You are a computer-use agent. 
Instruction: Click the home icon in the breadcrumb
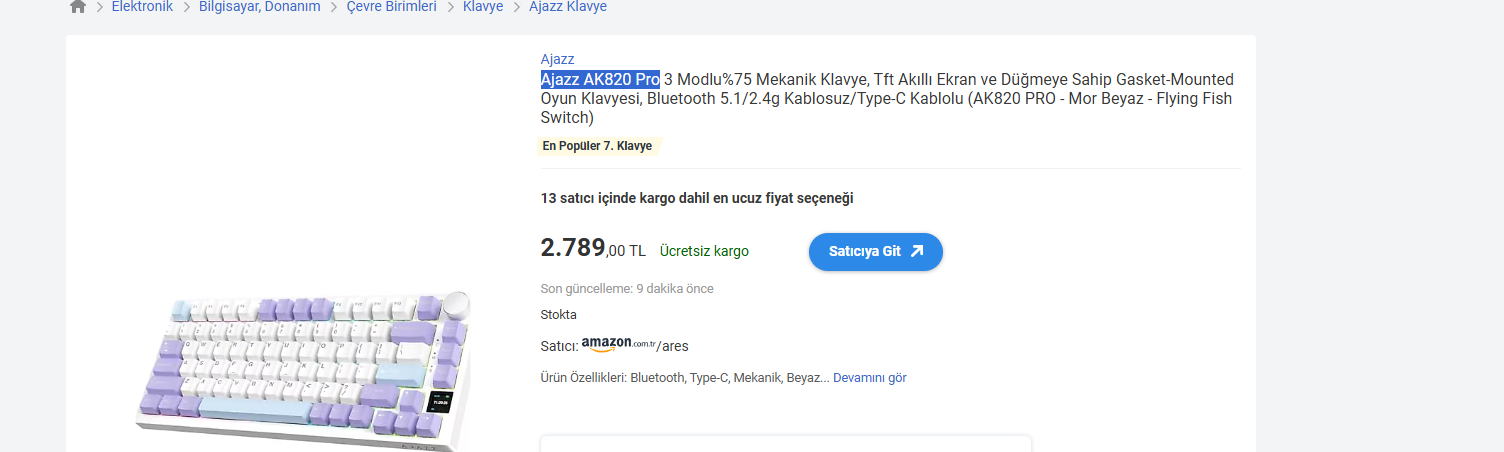[x=78, y=7]
